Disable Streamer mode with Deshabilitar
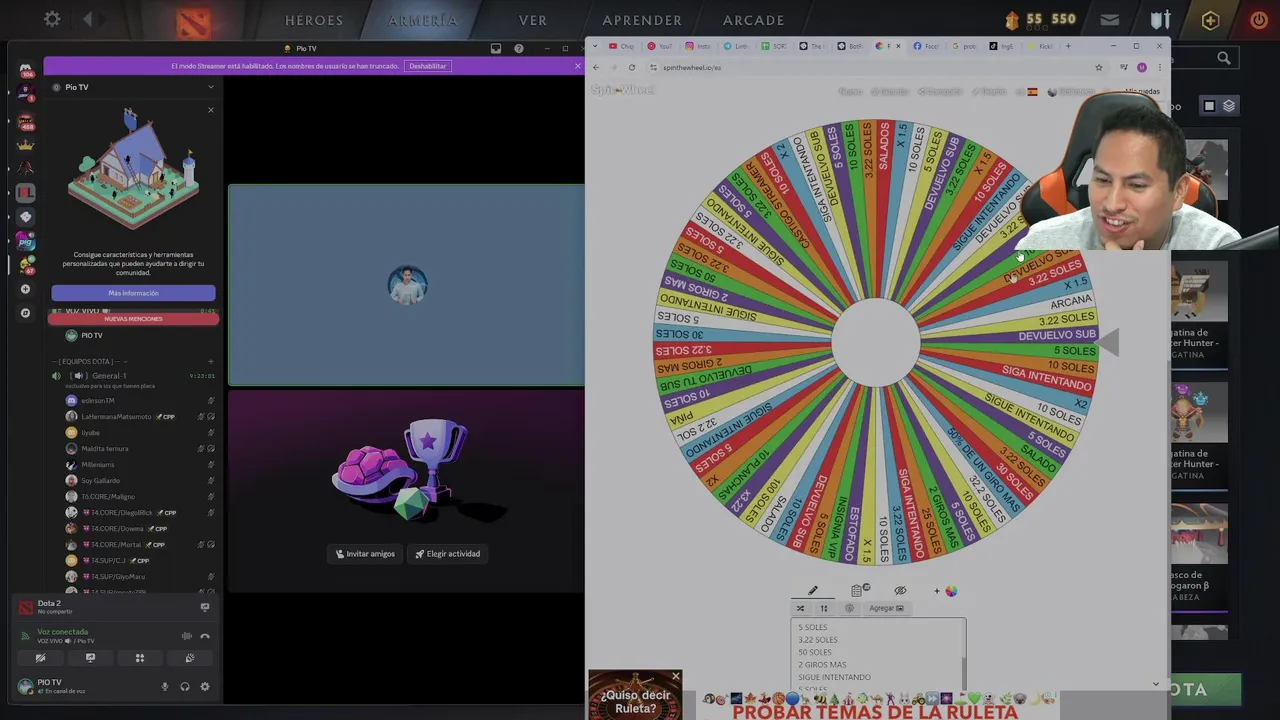 click(427, 66)
